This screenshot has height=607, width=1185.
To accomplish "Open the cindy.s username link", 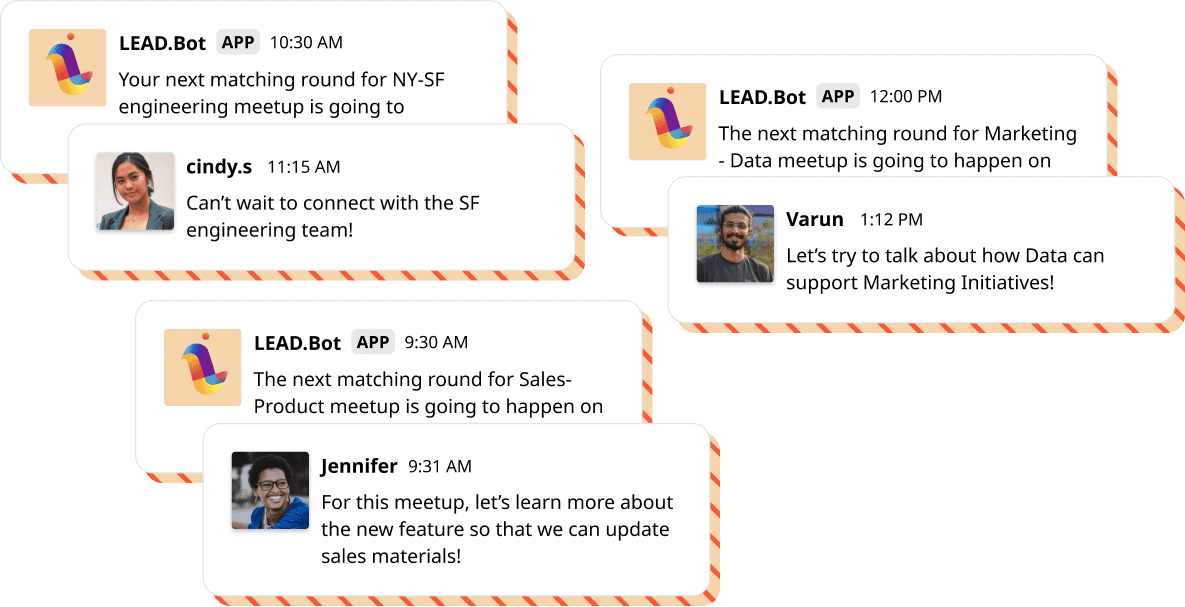I will point(219,167).
